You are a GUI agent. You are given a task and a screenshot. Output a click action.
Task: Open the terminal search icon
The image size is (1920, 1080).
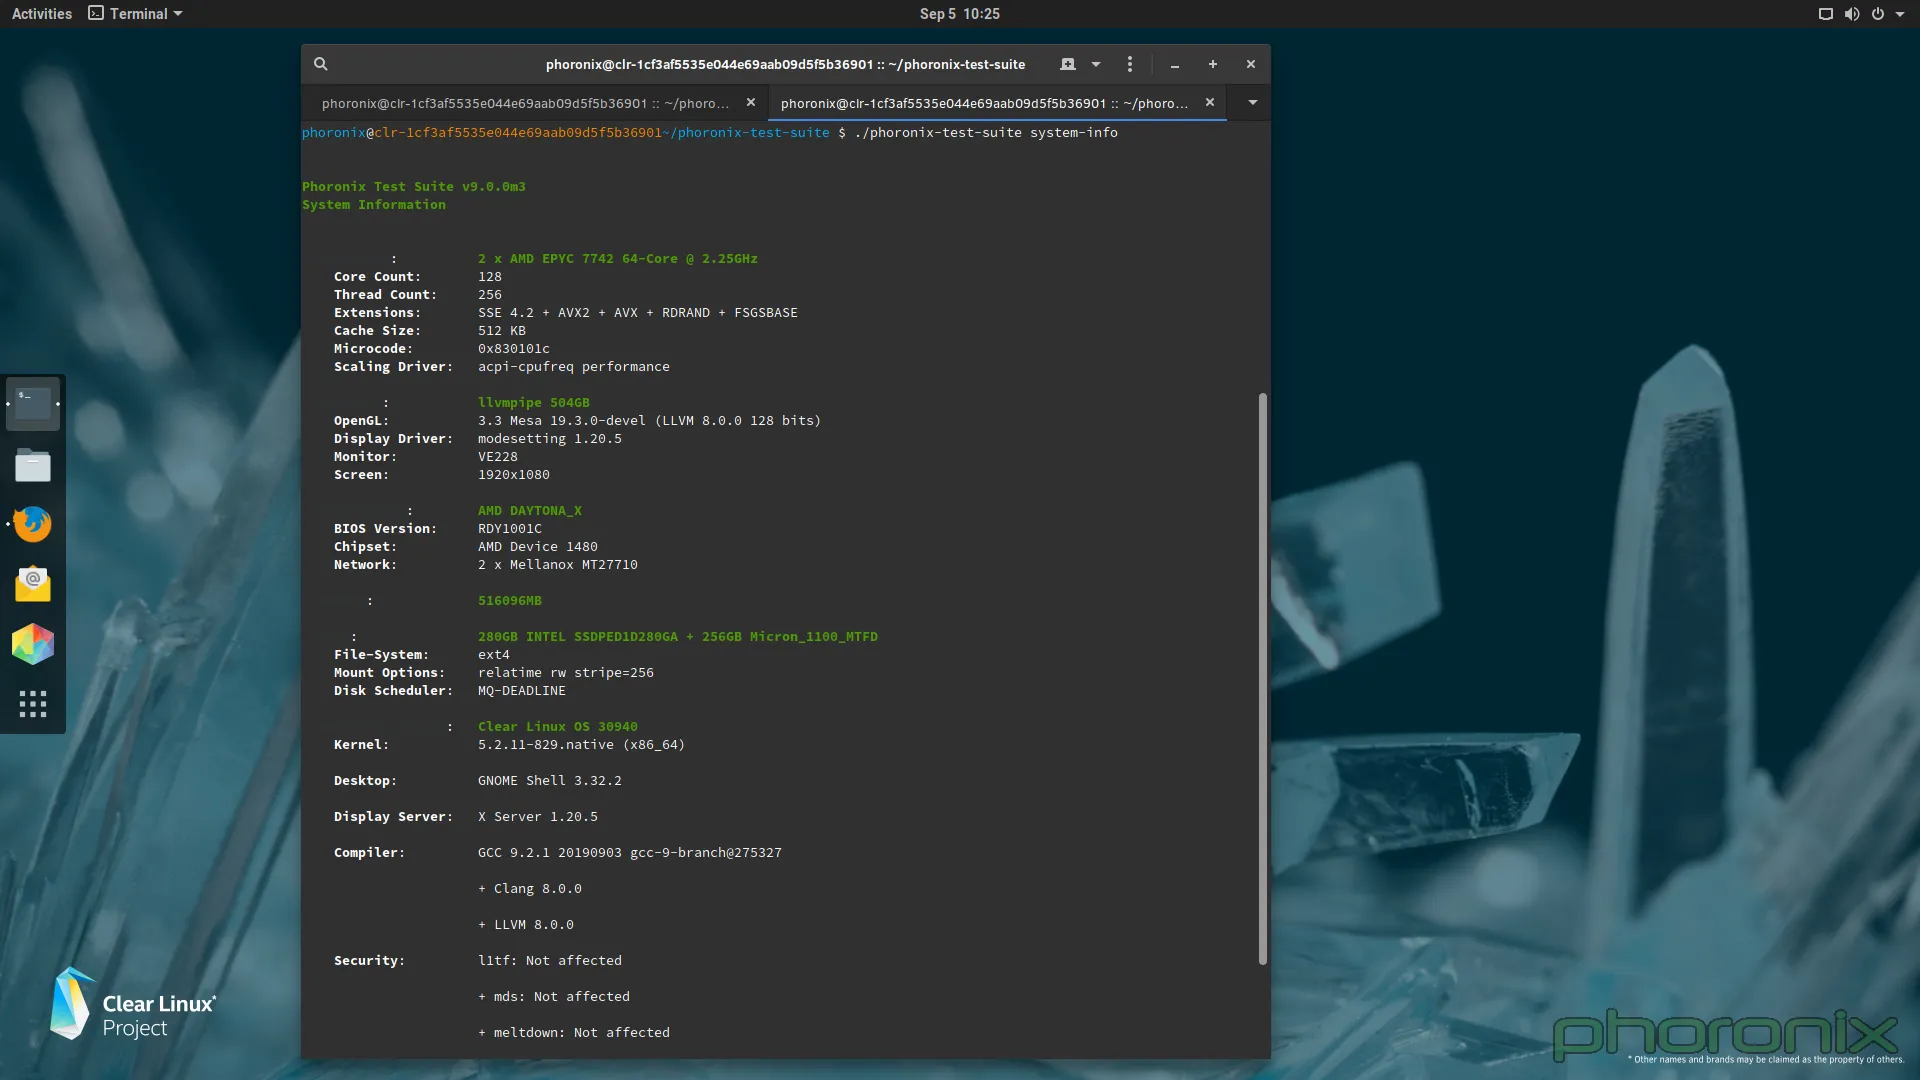[320, 64]
